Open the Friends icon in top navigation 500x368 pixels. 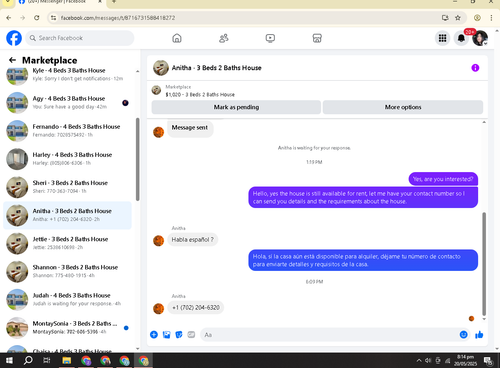(x=224, y=38)
